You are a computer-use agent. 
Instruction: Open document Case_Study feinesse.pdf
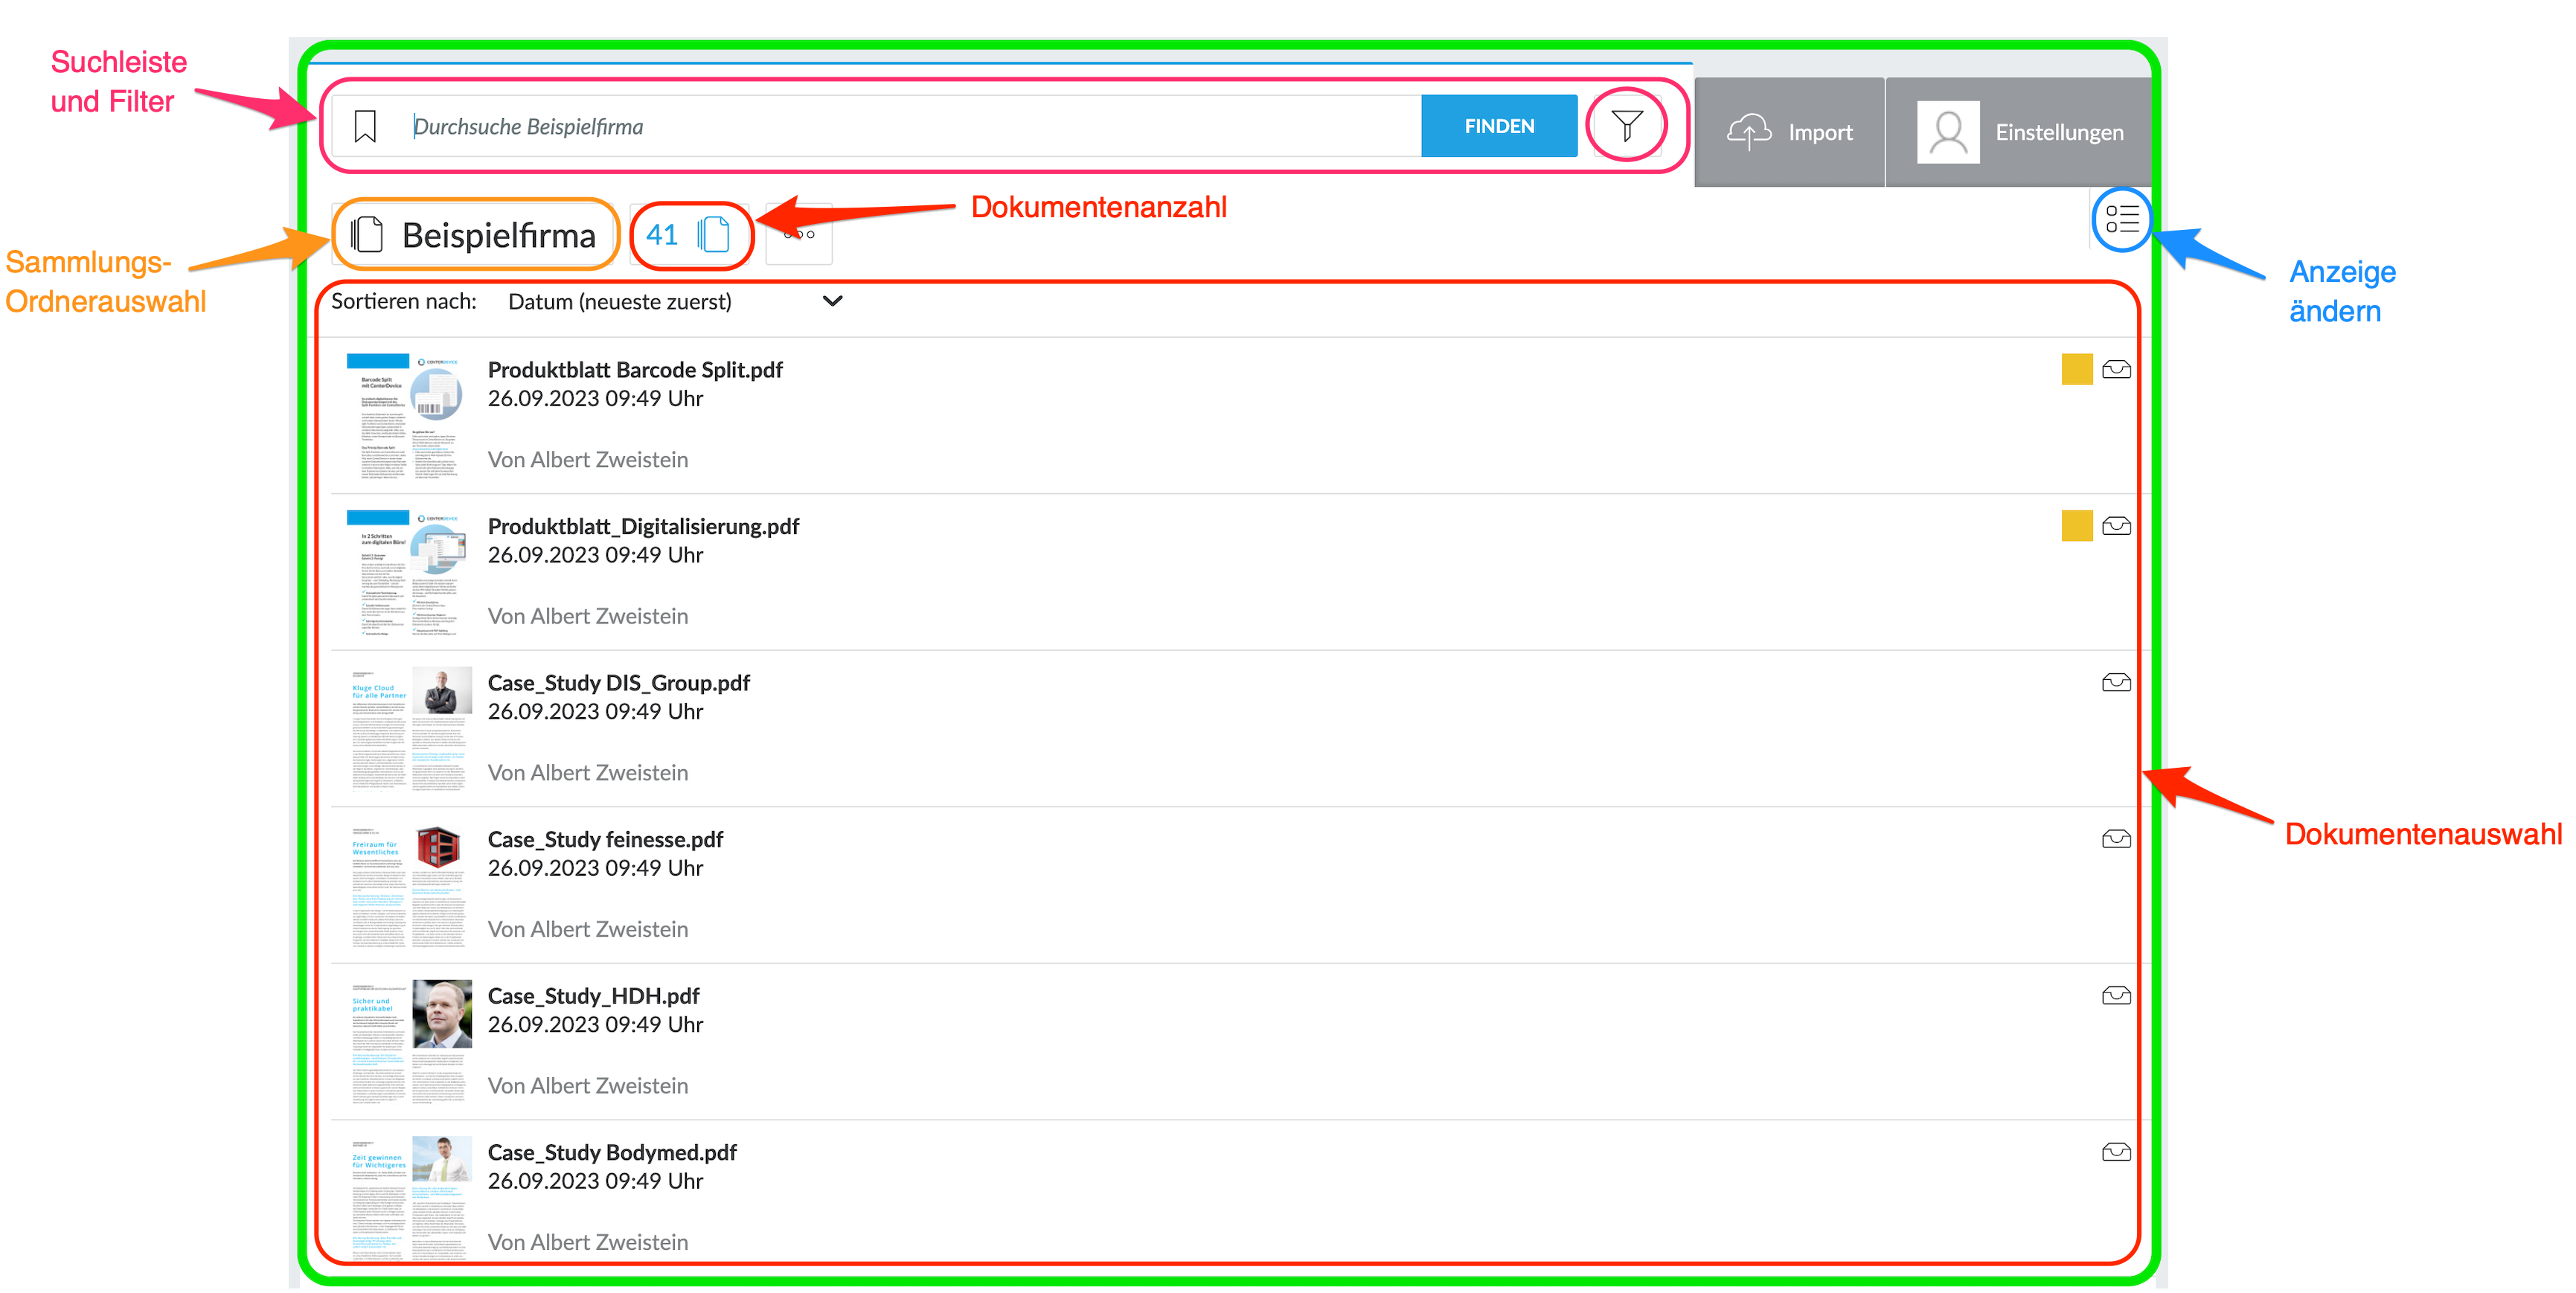(x=605, y=840)
